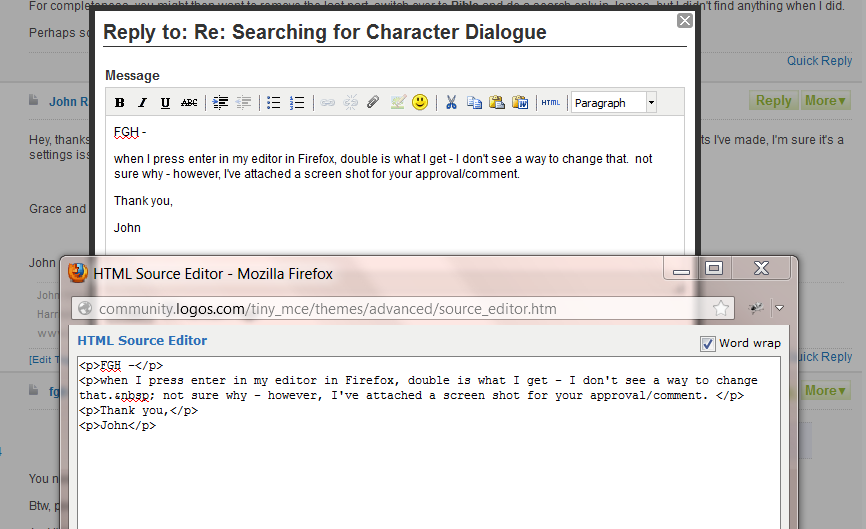The width and height of the screenshot is (866, 529).
Task: Open the More menu on John's post
Action: click(825, 100)
